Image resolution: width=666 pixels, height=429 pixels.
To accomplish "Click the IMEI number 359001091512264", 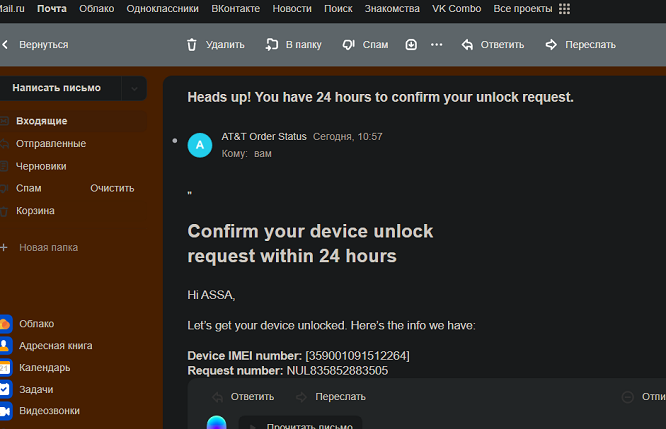I will click(357, 356).
